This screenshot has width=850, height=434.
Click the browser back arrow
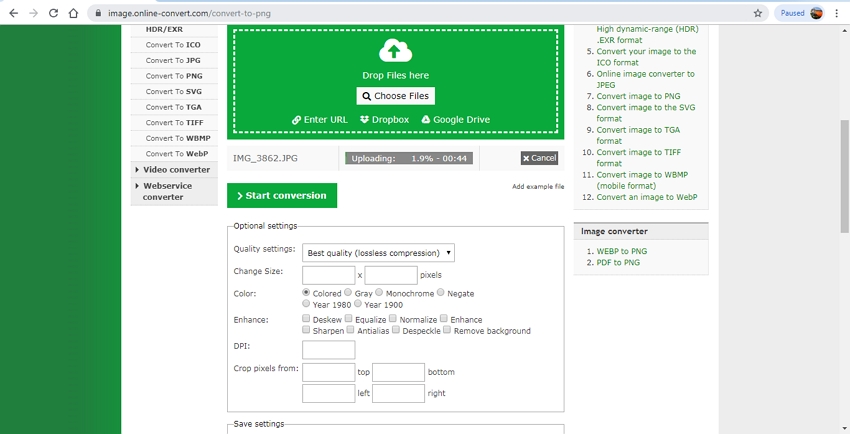tap(13, 13)
